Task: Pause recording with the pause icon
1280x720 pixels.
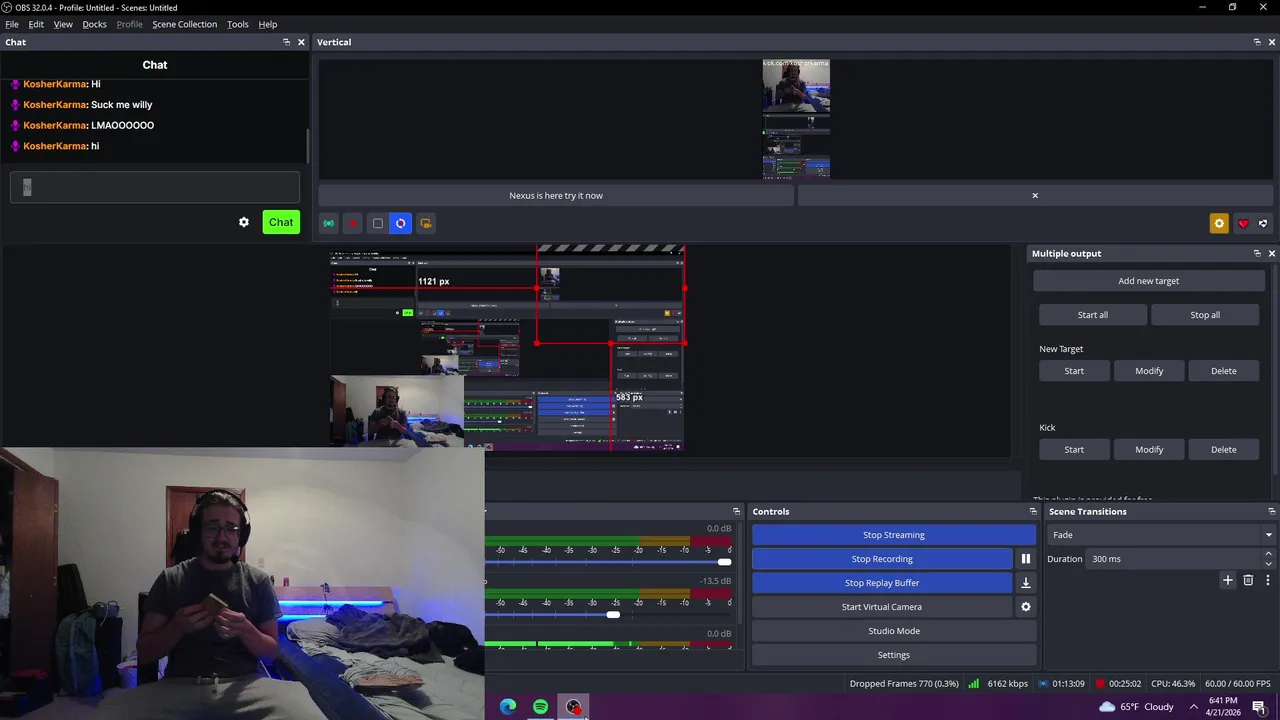Action: pos(1025,559)
